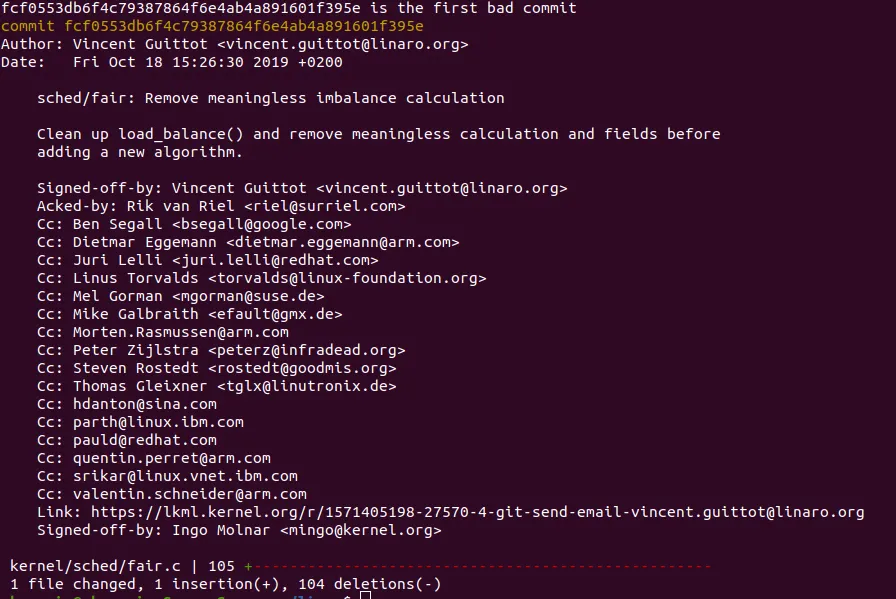Image resolution: width=896 pixels, height=599 pixels.
Task: Click the red deletions bar in diffstat
Action: [483, 567]
